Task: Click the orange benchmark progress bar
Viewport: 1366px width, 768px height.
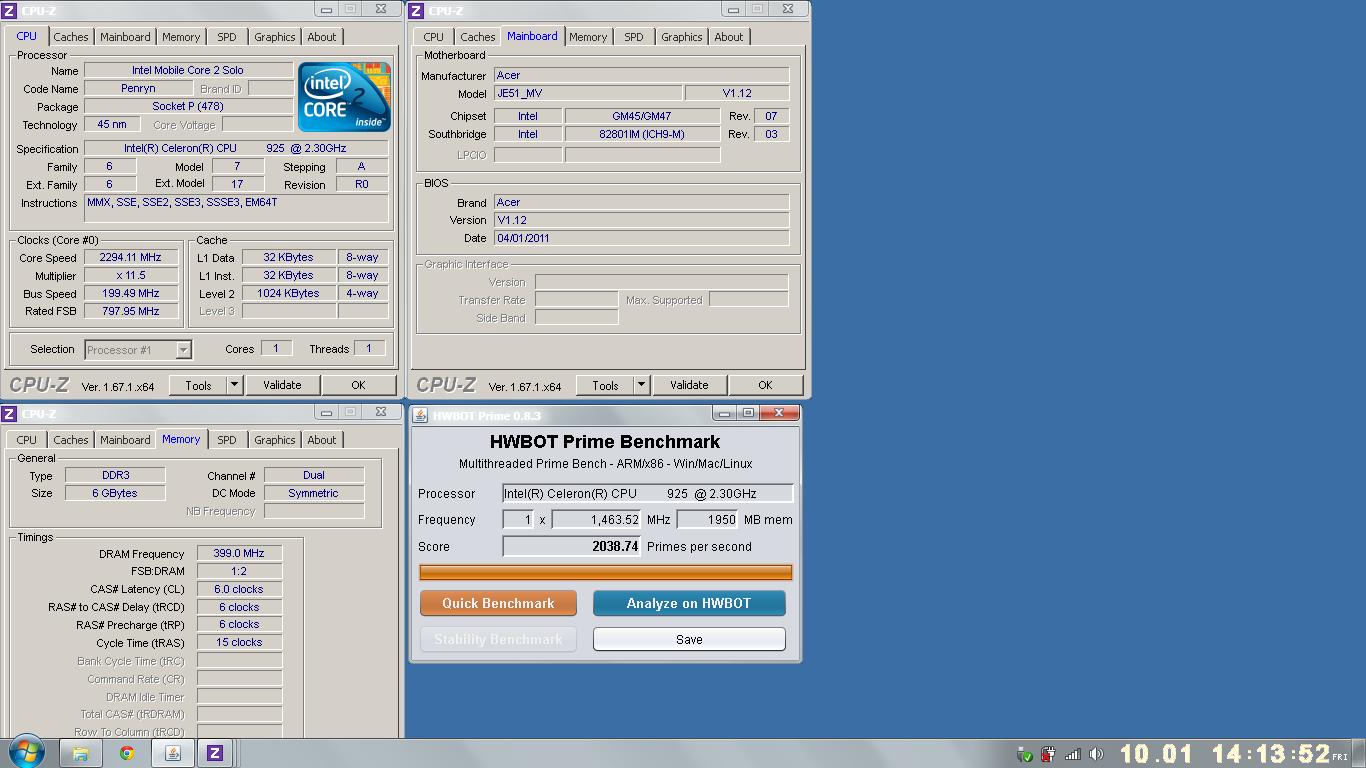Action: click(605, 572)
